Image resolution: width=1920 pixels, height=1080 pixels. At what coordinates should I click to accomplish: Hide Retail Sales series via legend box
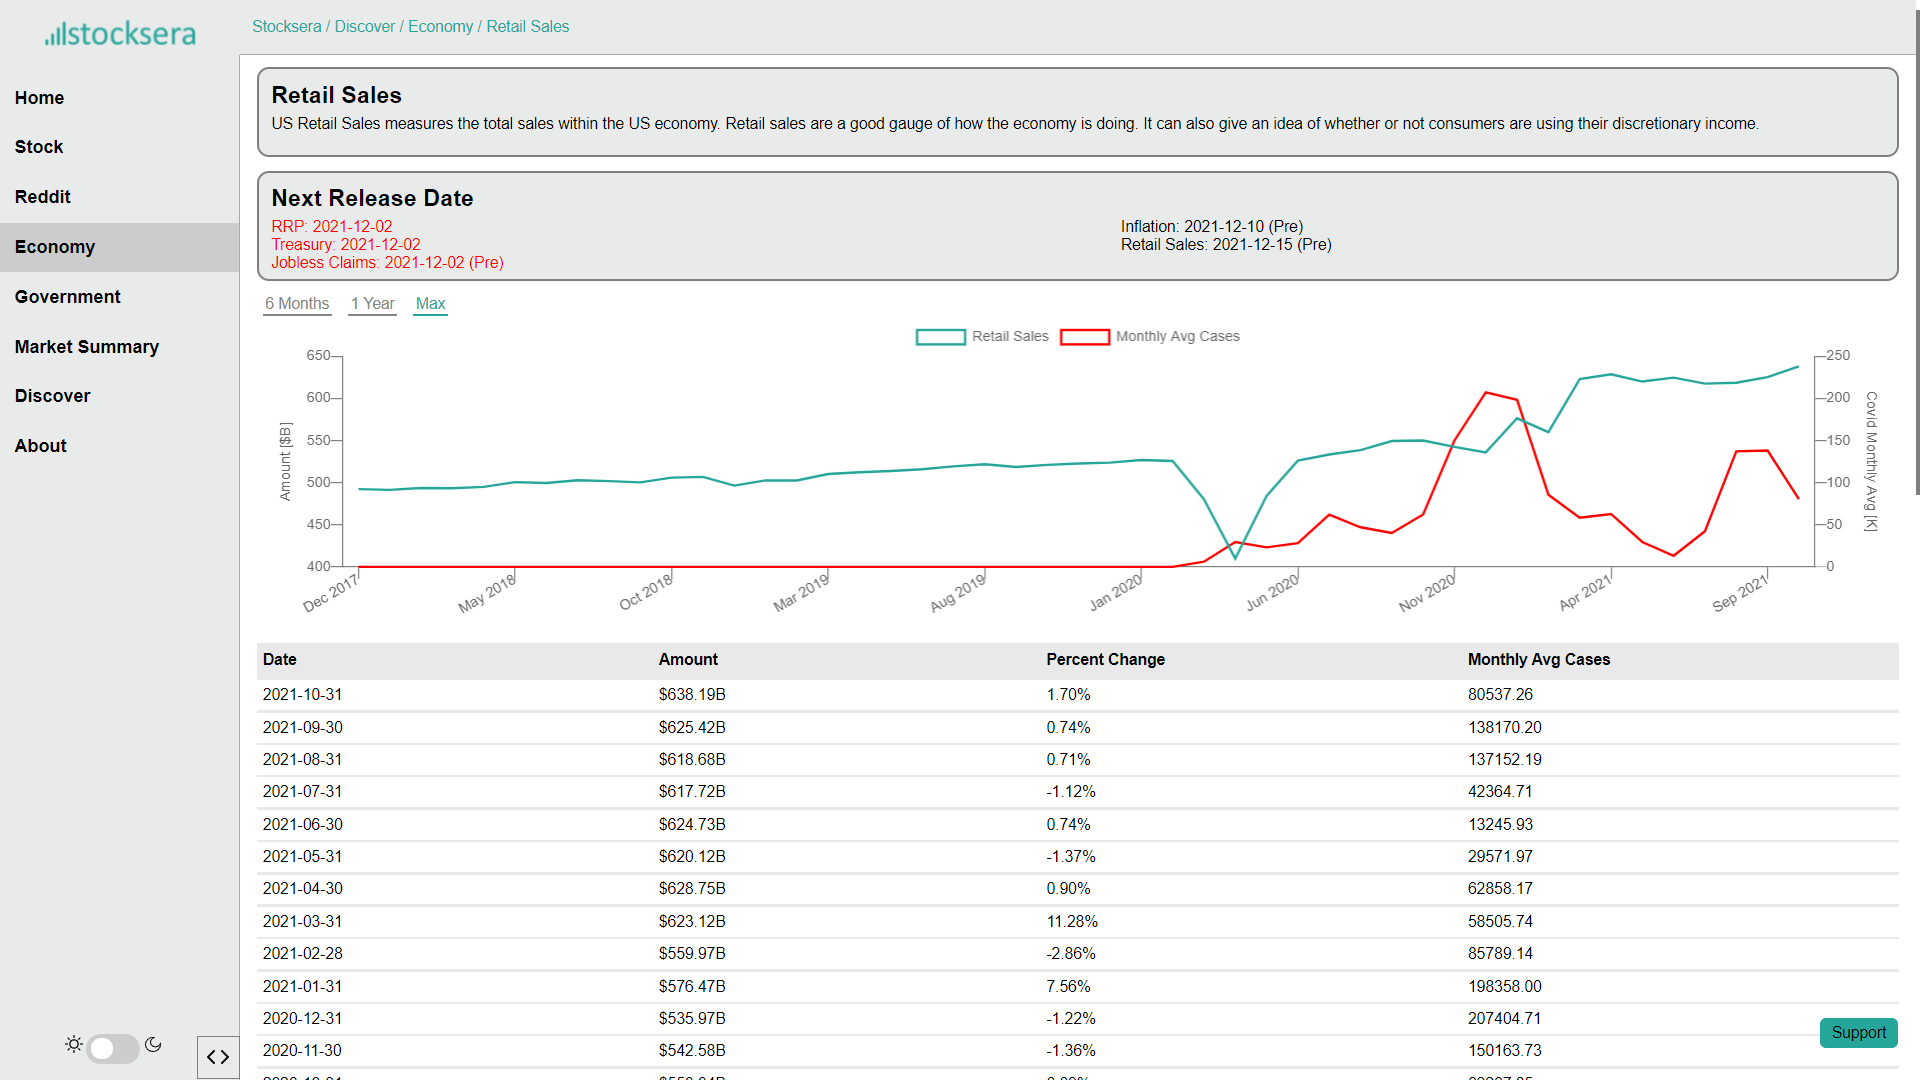click(940, 337)
